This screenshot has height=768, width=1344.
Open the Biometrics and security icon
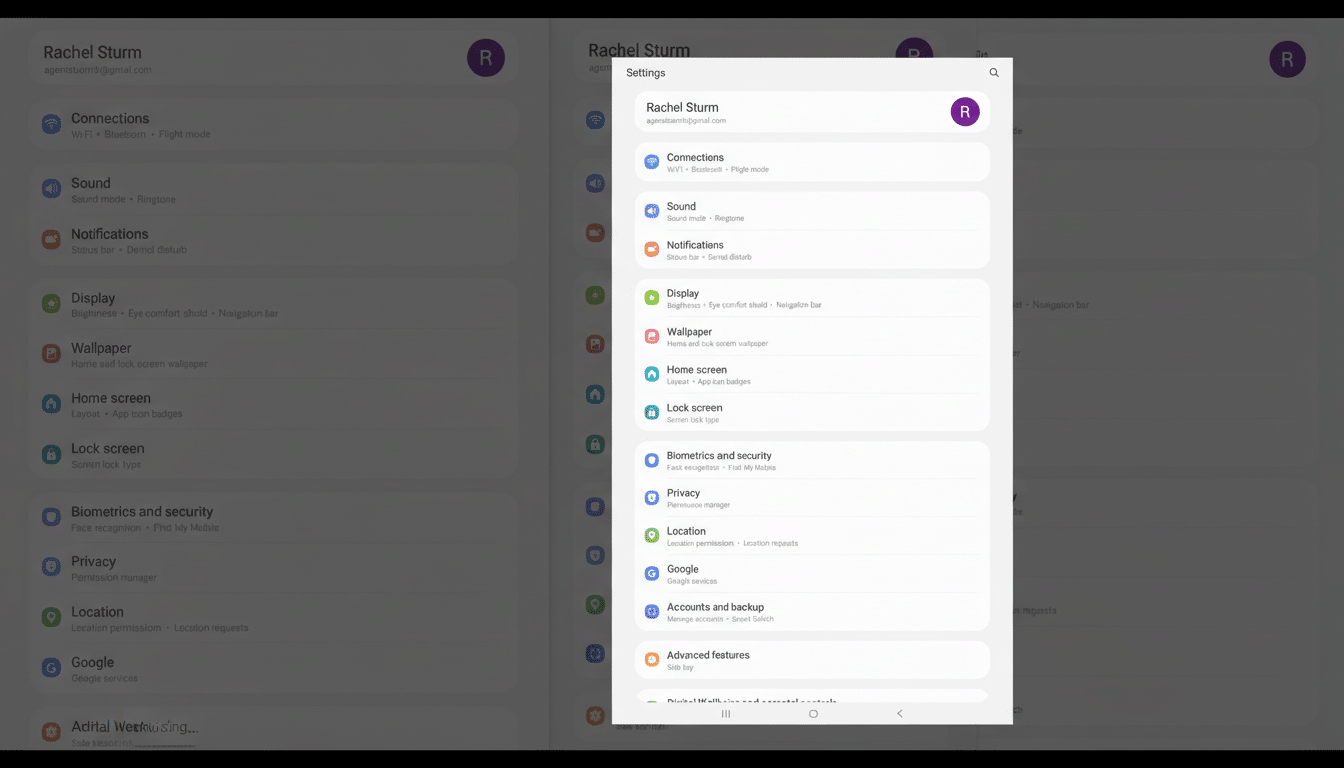[650, 460]
